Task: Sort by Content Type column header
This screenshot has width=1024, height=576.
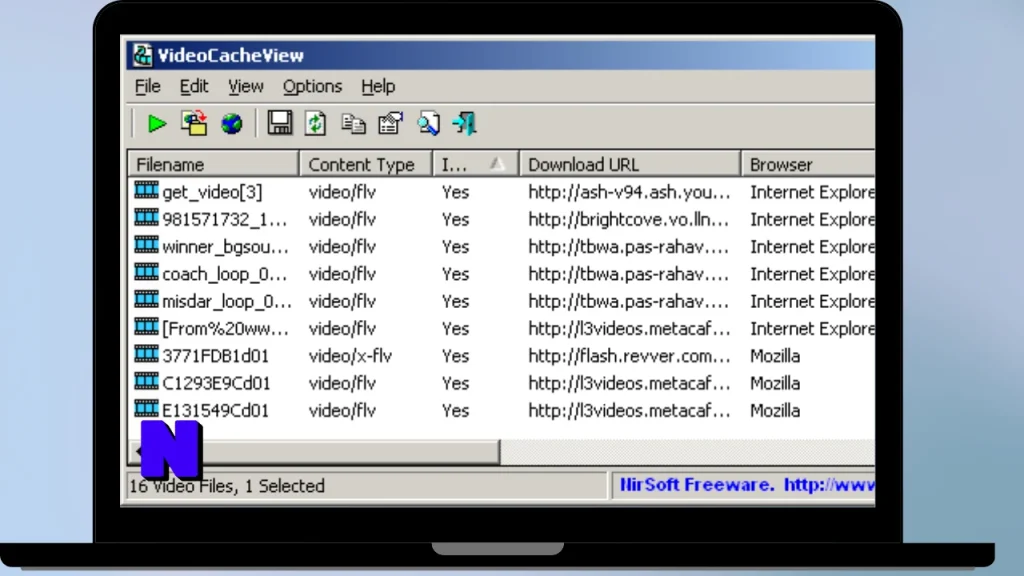Action: [x=366, y=164]
